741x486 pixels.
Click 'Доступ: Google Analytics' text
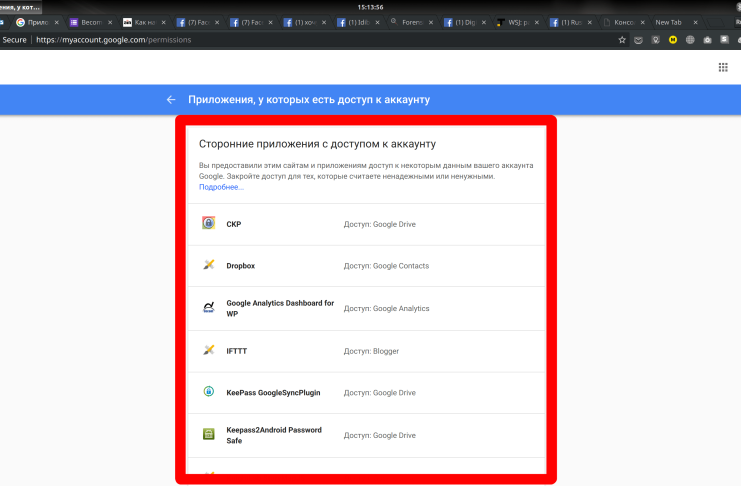point(387,309)
